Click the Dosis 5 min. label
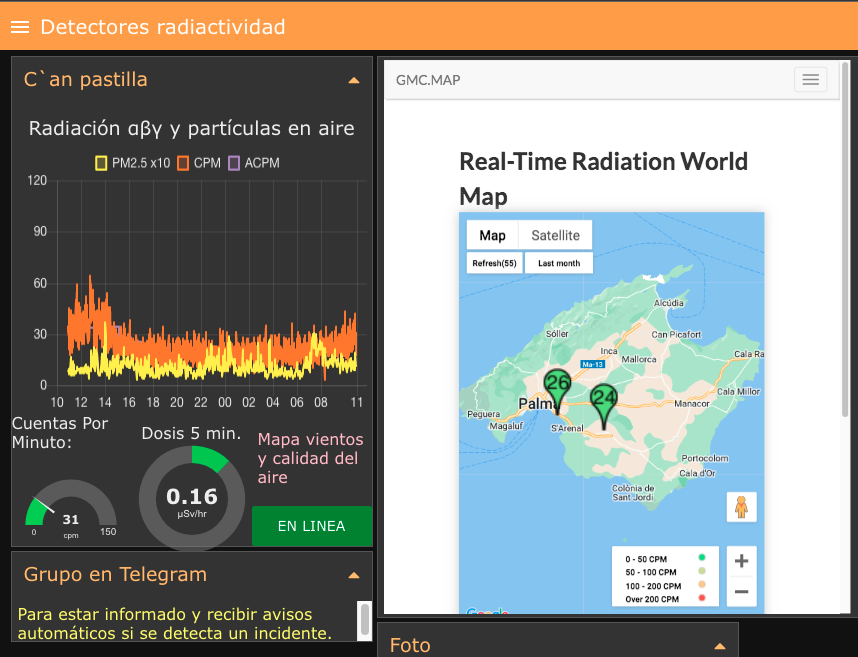Viewport: 858px width, 657px height. pos(192,433)
